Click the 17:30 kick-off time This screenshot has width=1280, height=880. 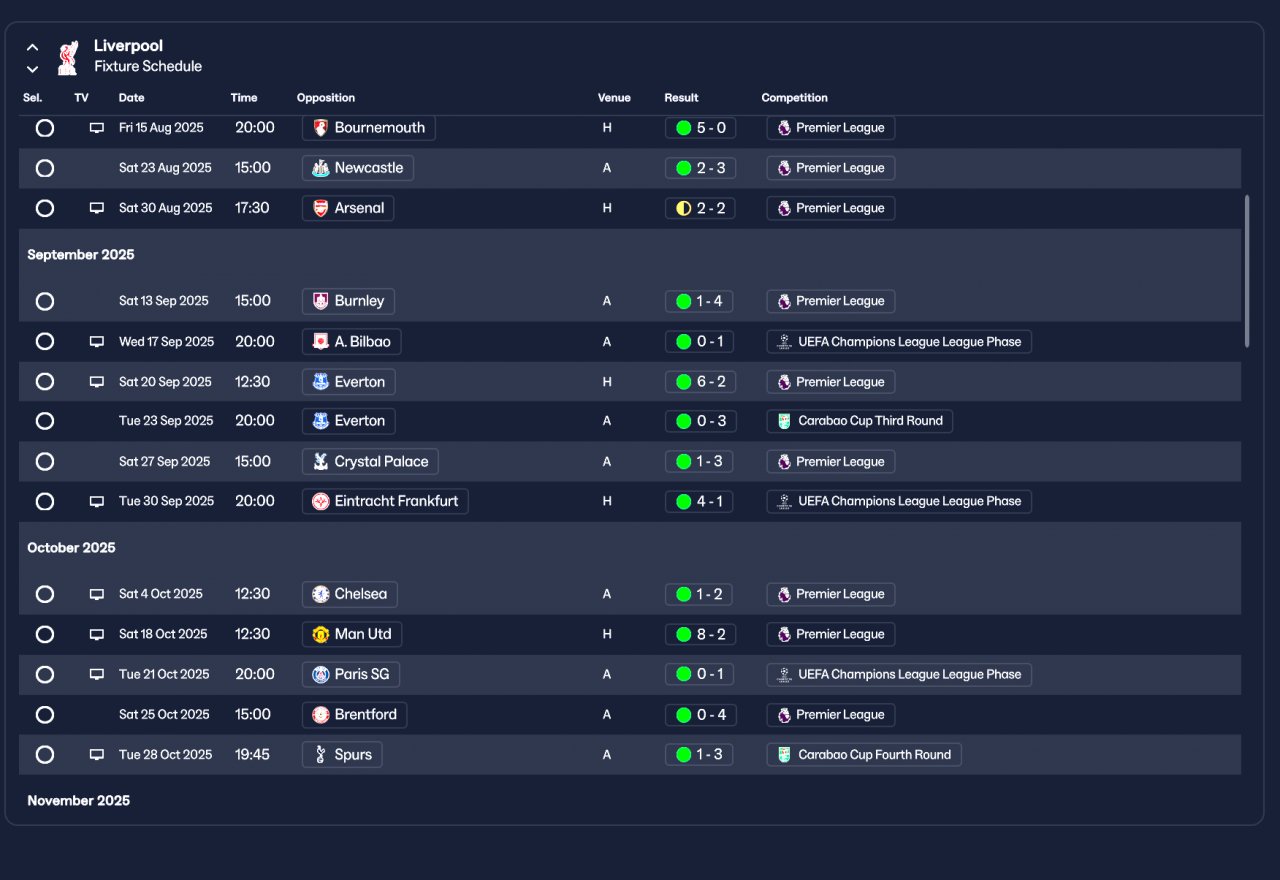click(252, 208)
